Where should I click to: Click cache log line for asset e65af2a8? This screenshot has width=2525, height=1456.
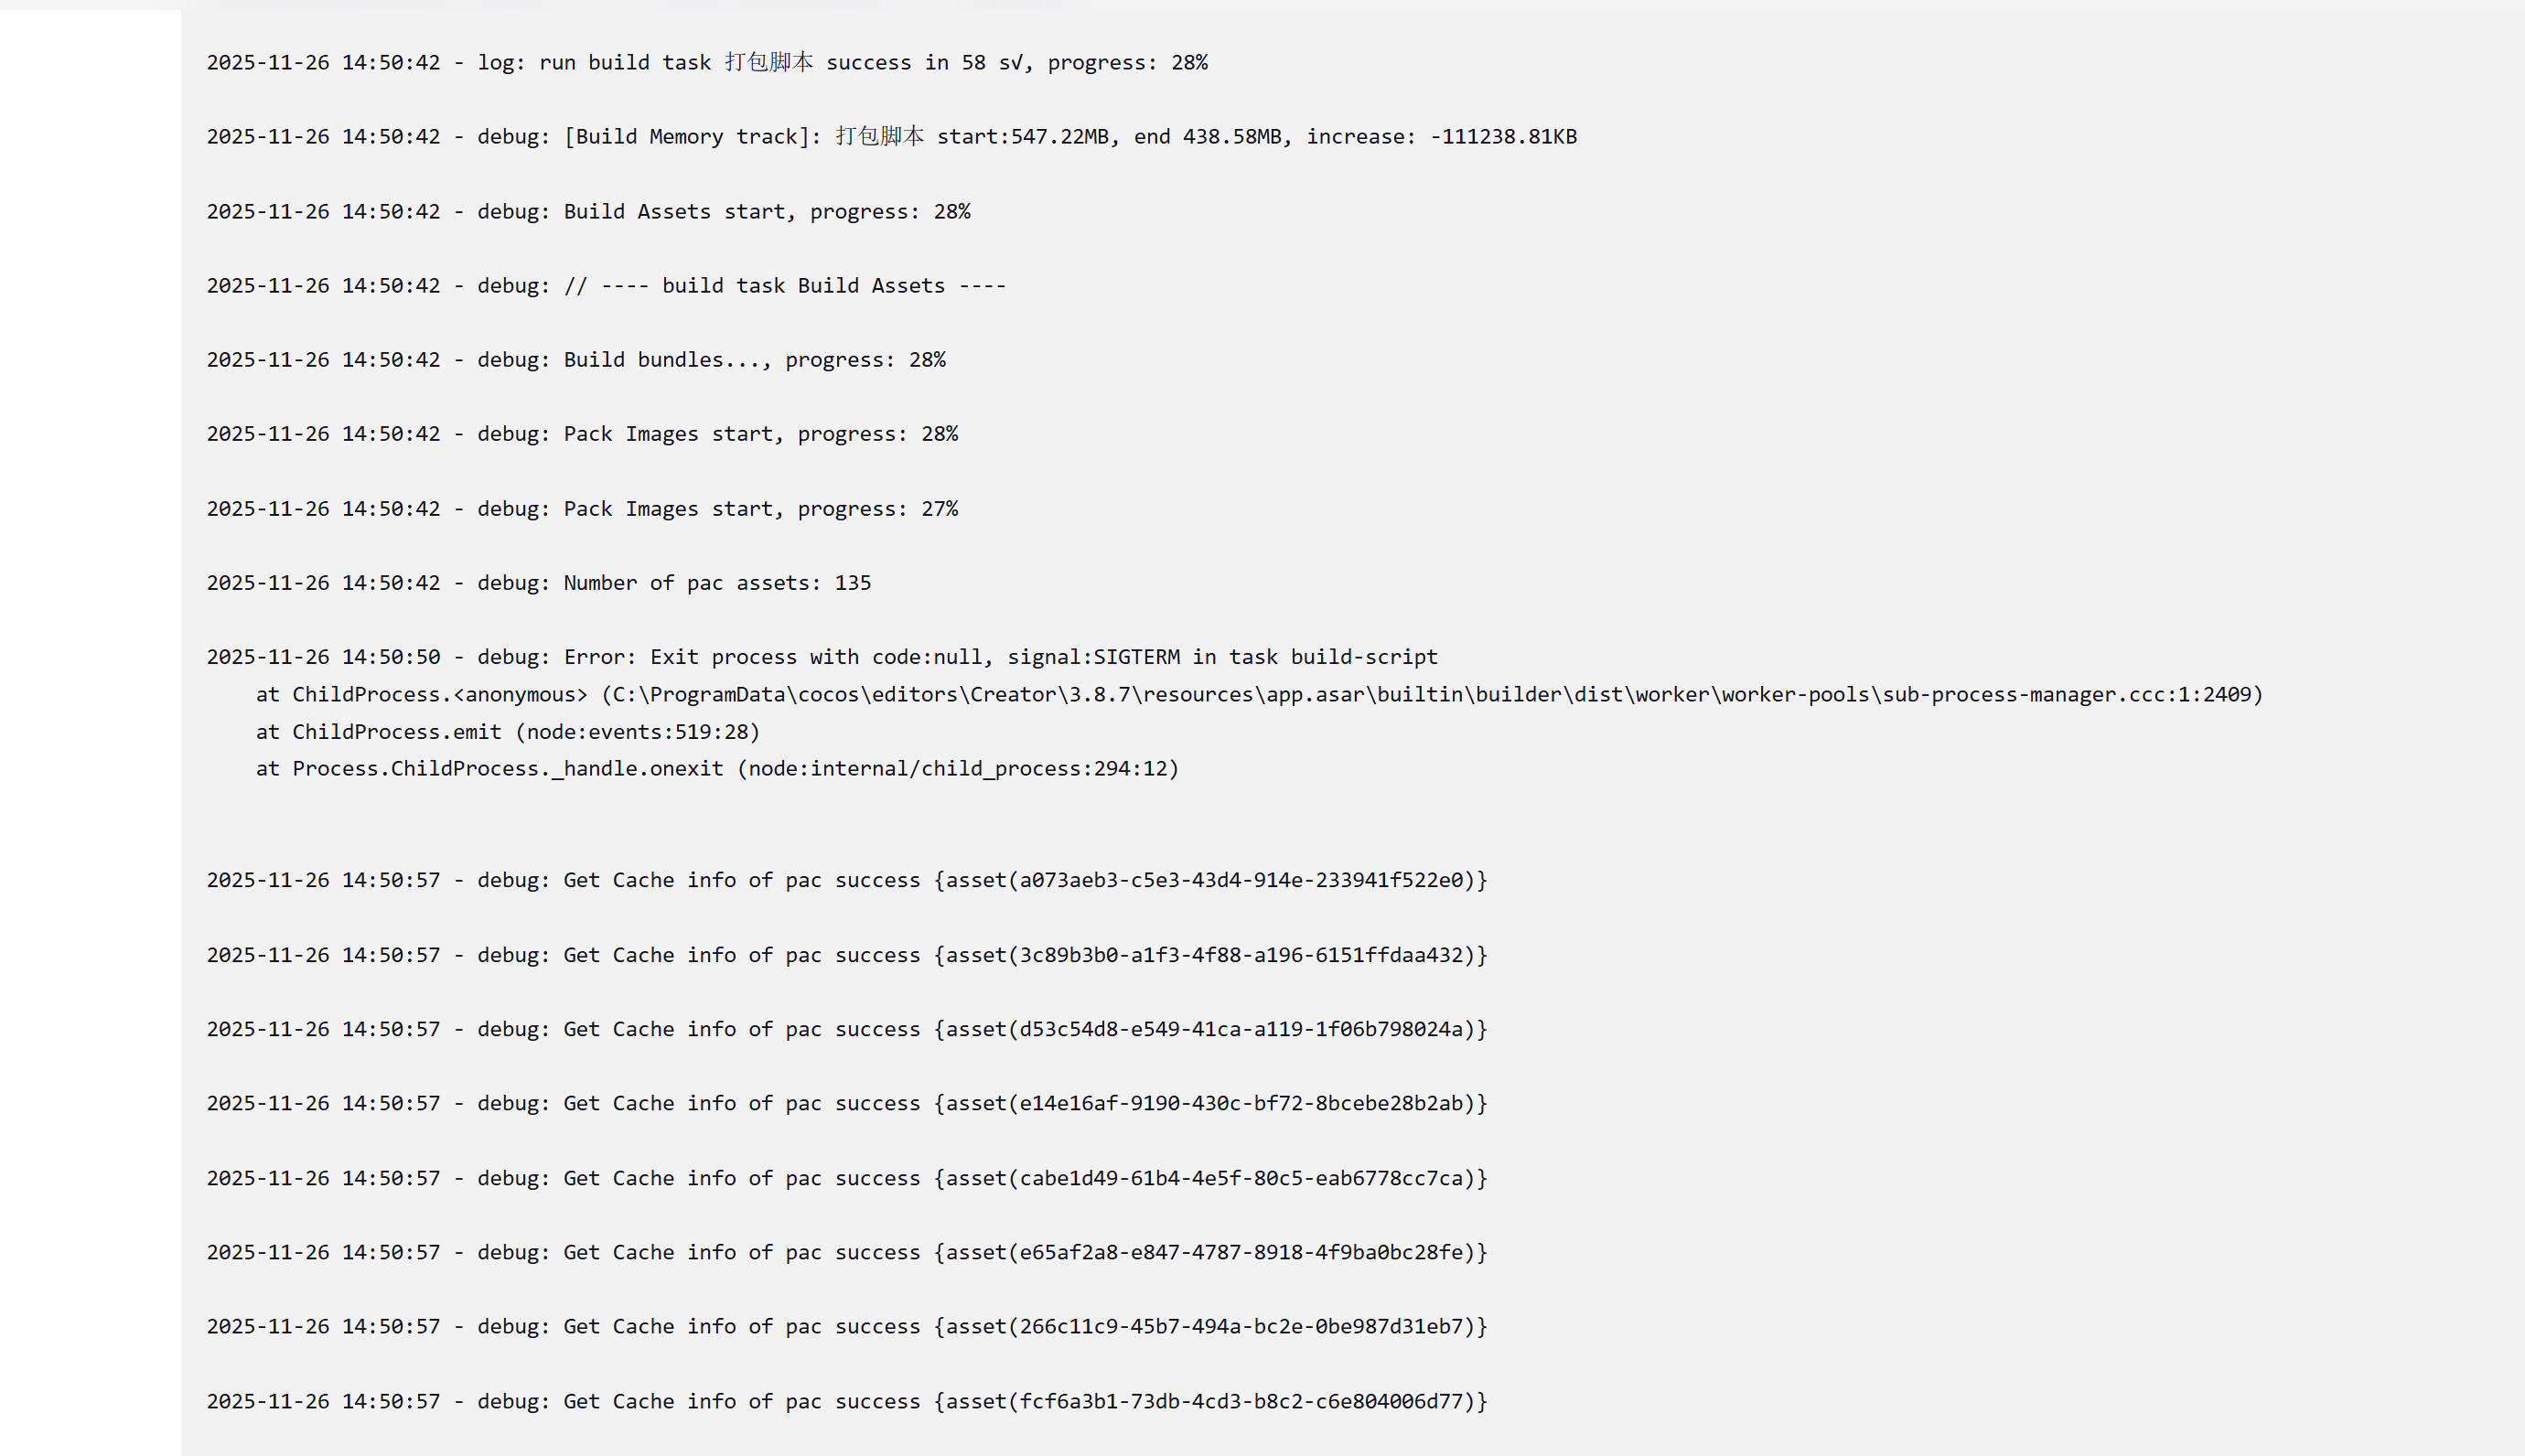click(x=846, y=1253)
